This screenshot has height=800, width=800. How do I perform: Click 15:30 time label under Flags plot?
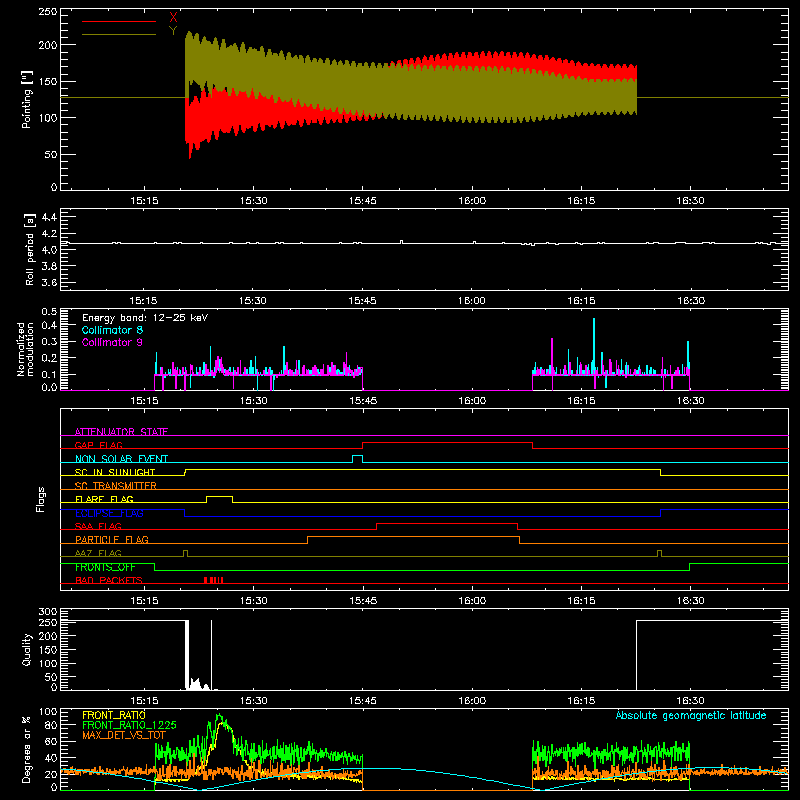coord(254,601)
